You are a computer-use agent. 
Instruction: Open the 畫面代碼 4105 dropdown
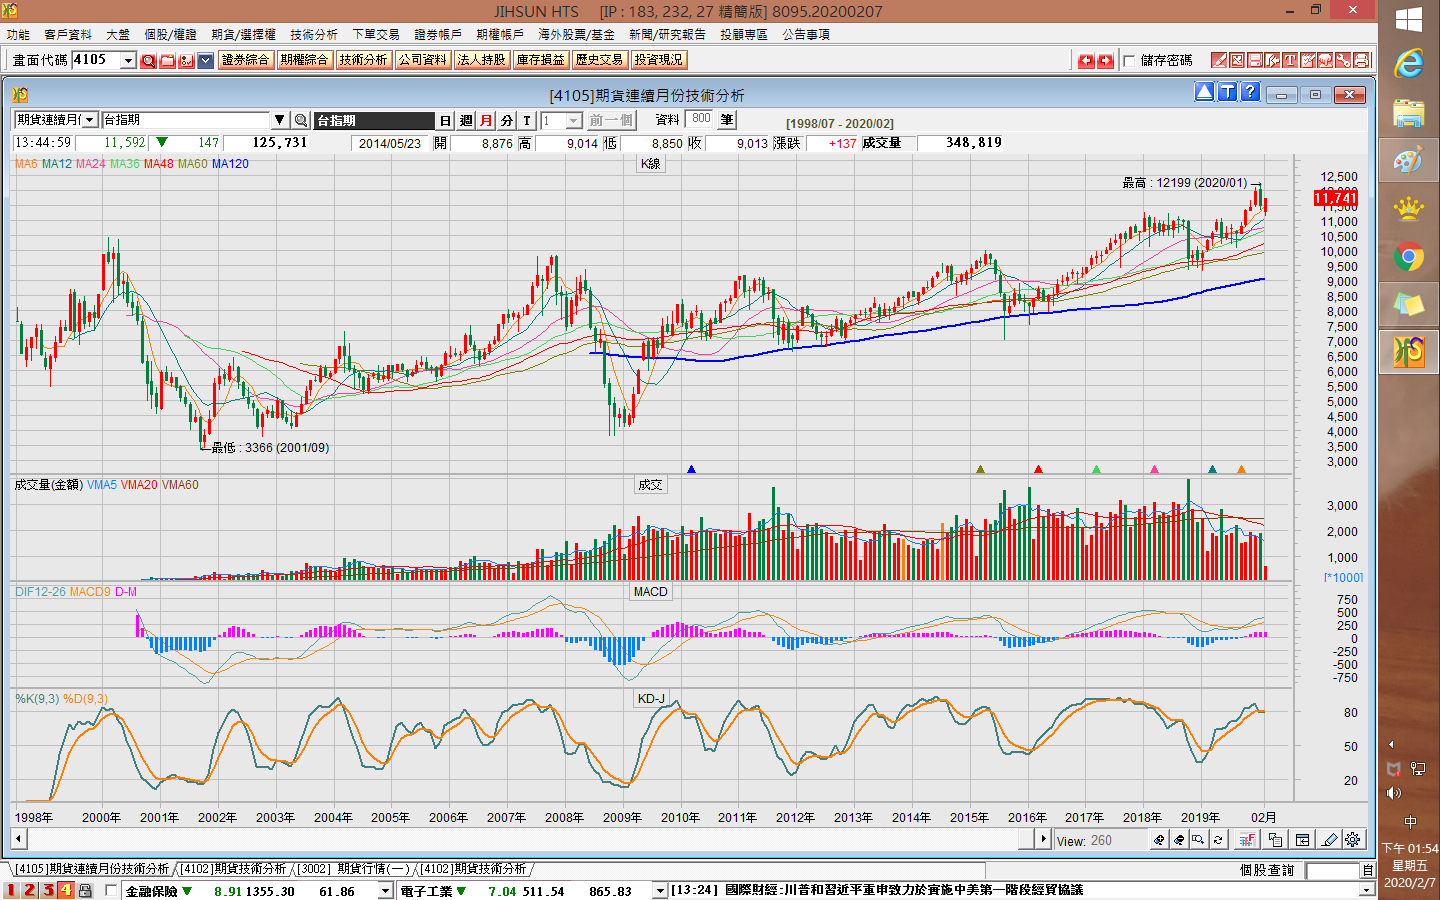click(x=128, y=60)
